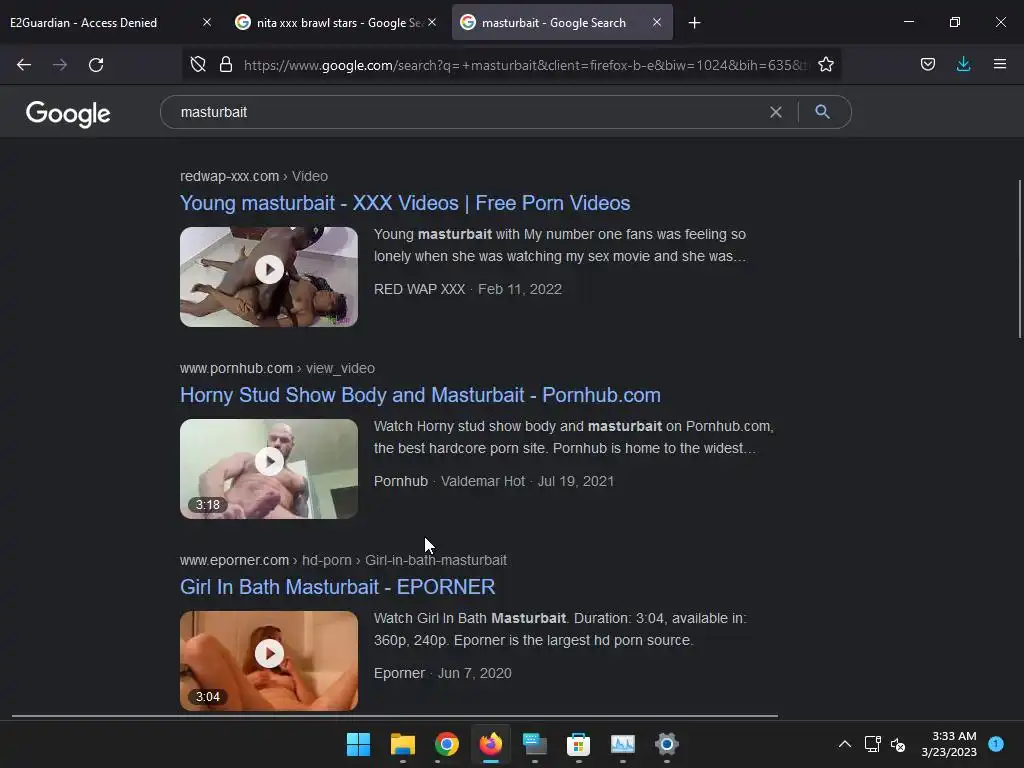Save page to Pocket
This screenshot has width=1024, height=768.
point(928,64)
